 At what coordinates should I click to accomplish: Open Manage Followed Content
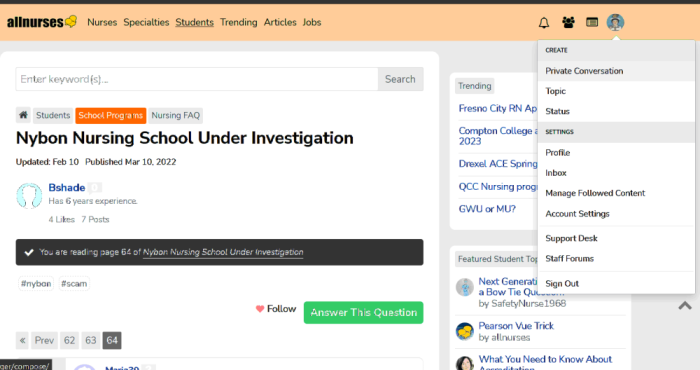pos(616,193)
